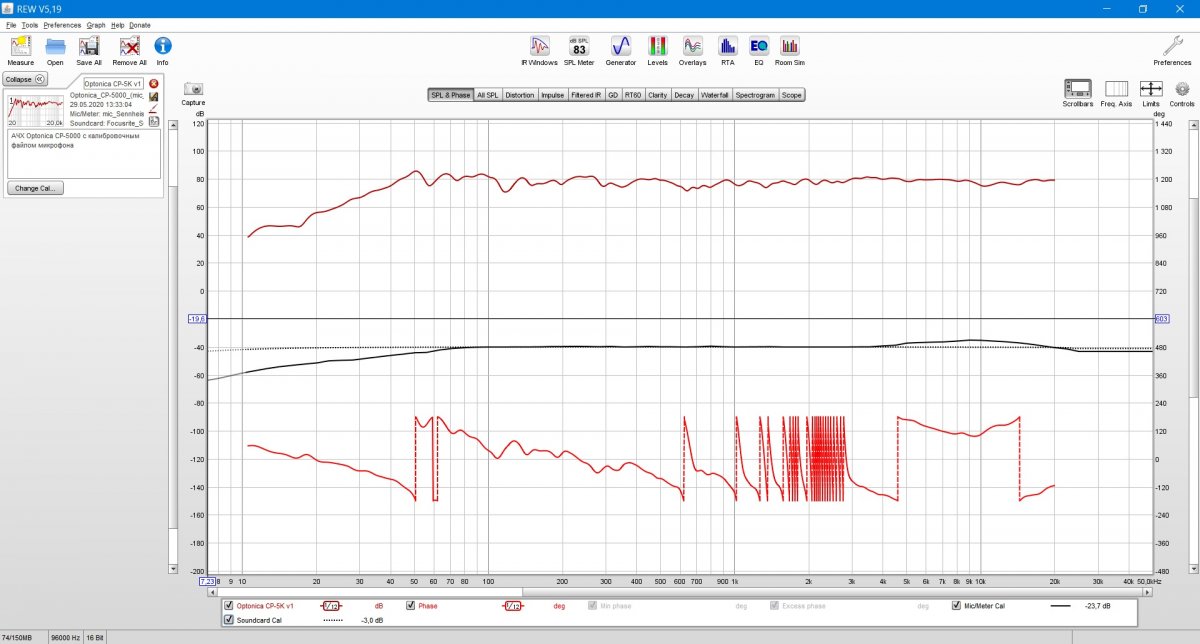Toggle Optonica CP-5K v1 trace visibility
The width and height of the screenshot is (1200, 644).
(229, 606)
